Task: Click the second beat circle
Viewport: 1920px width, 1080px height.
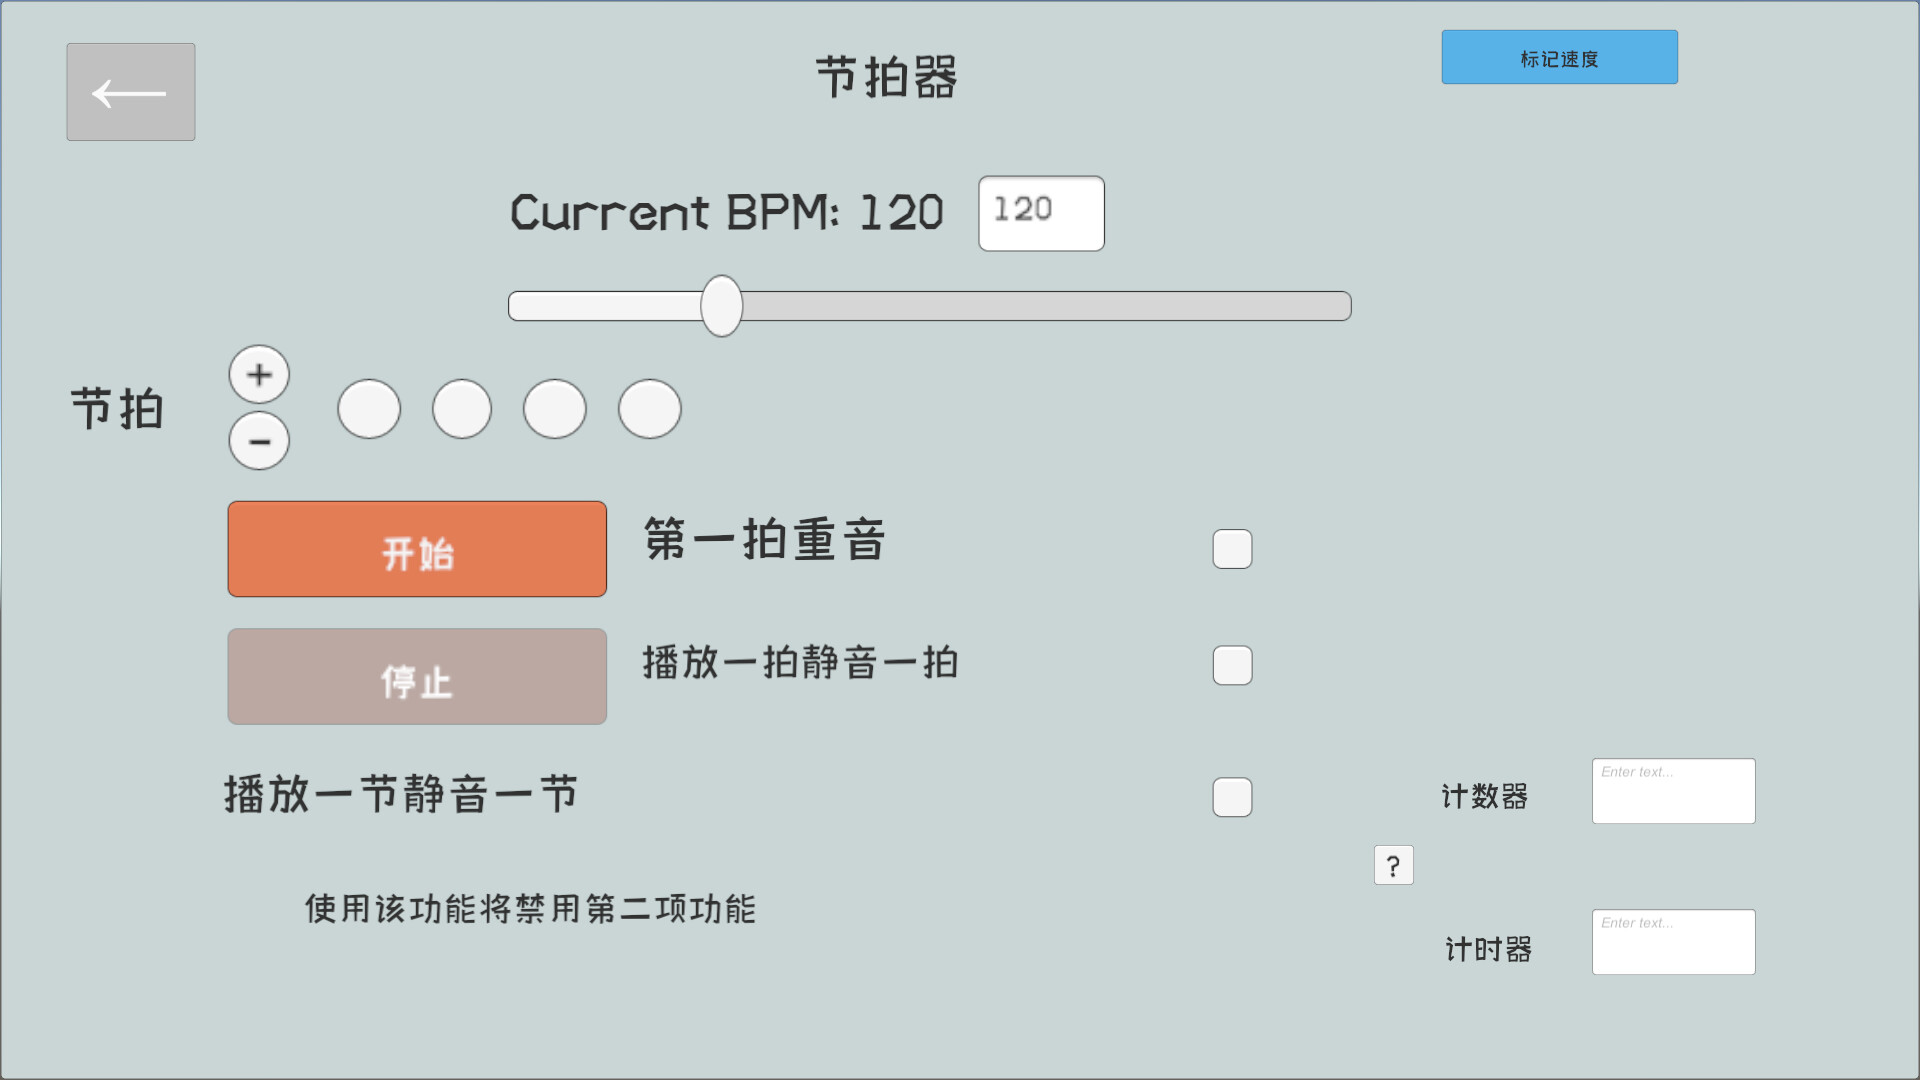Action: coord(461,409)
